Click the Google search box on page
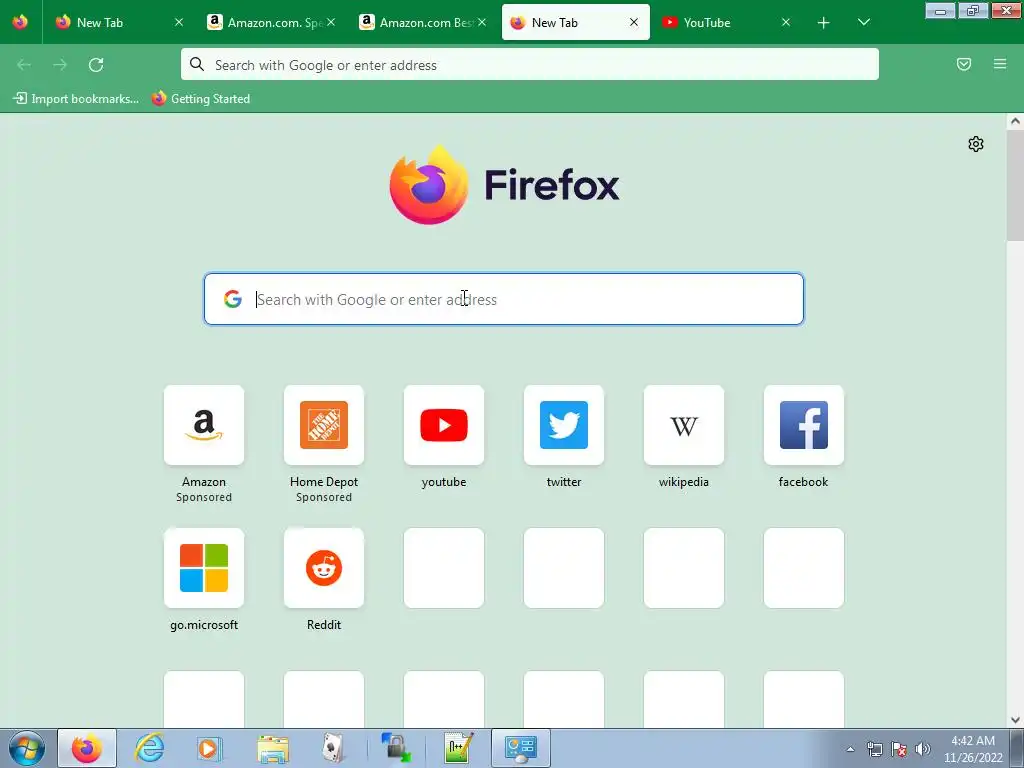1024x768 pixels. point(504,299)
